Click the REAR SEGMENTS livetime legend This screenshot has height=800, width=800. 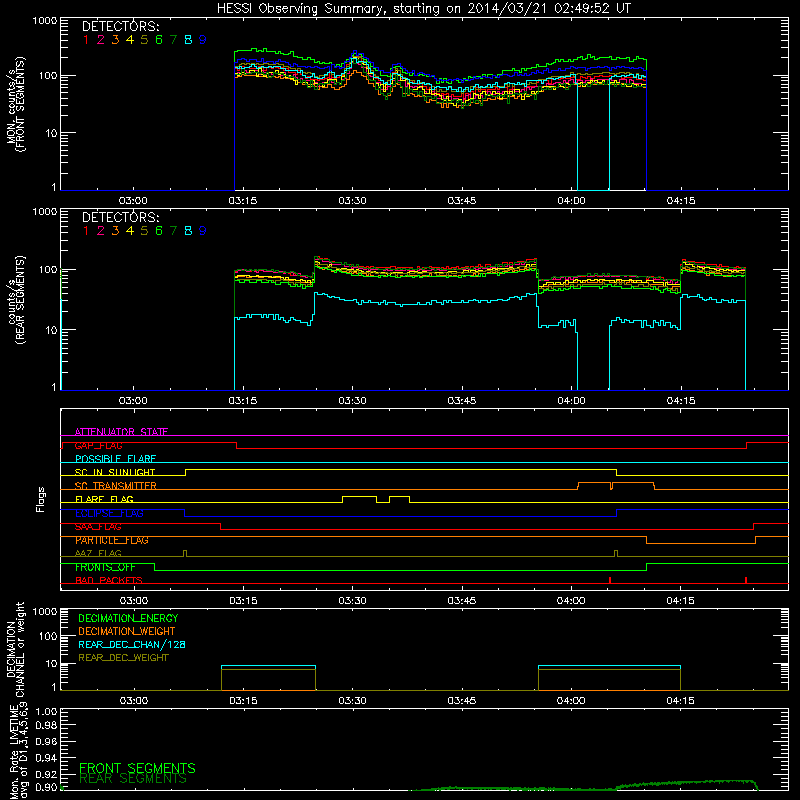click(x=133, y=779)
